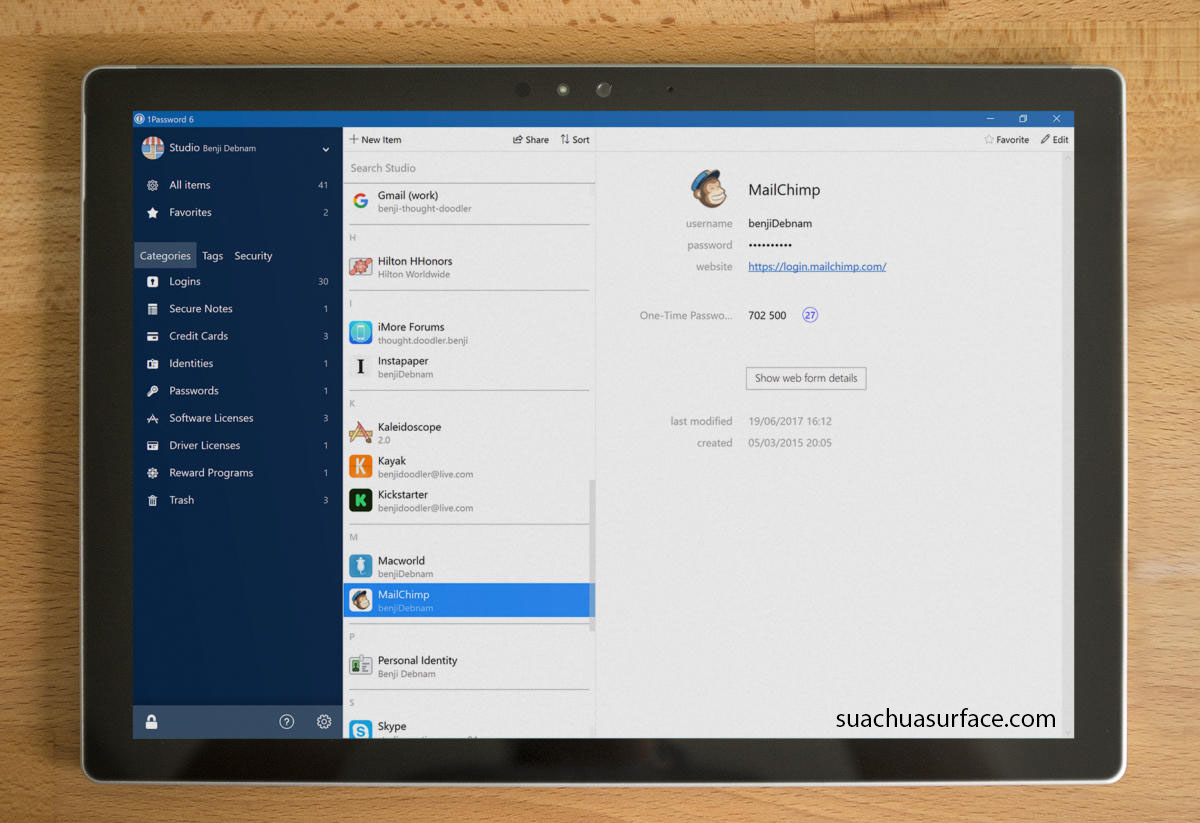Open help with the question mark icon
The width and height of the screenshot is (1200, 823).
(287, 722)
